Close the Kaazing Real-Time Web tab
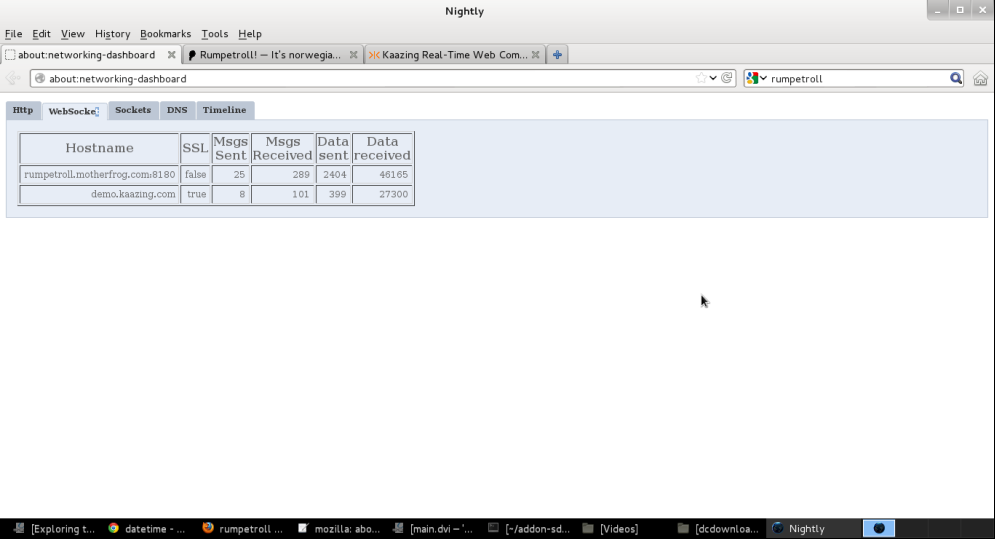This screenshot has width=995, height=539. coord(536,55)
